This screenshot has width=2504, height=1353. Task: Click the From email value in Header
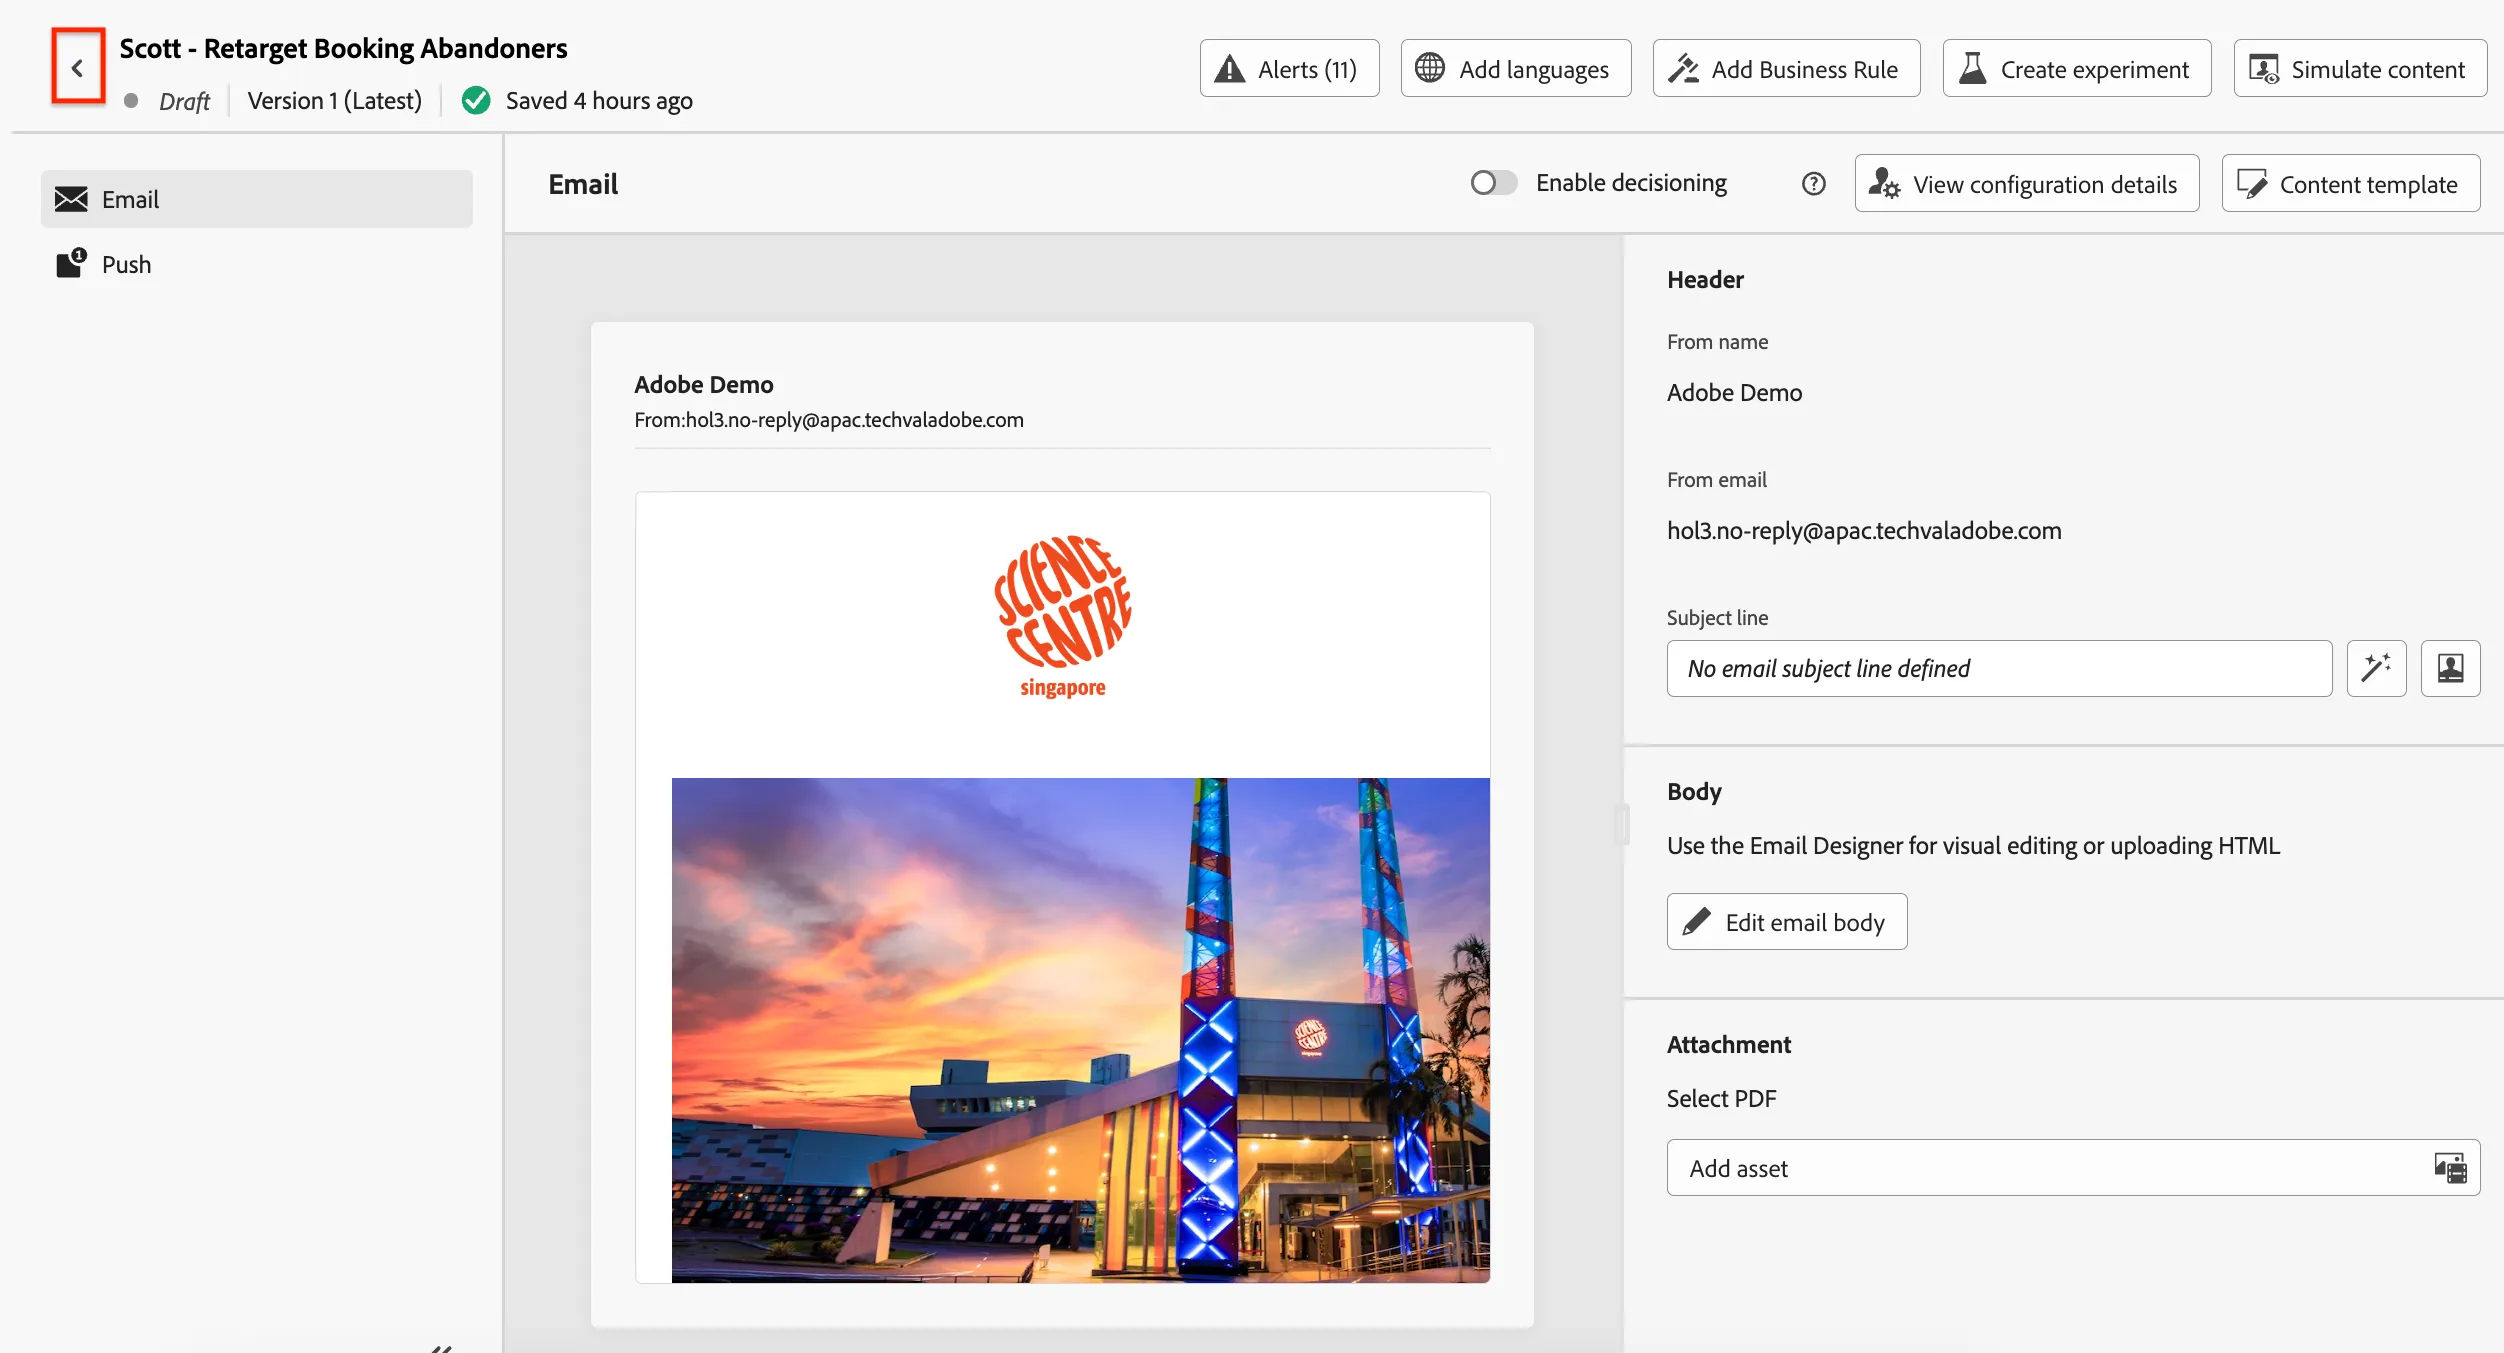point(1864,530)
